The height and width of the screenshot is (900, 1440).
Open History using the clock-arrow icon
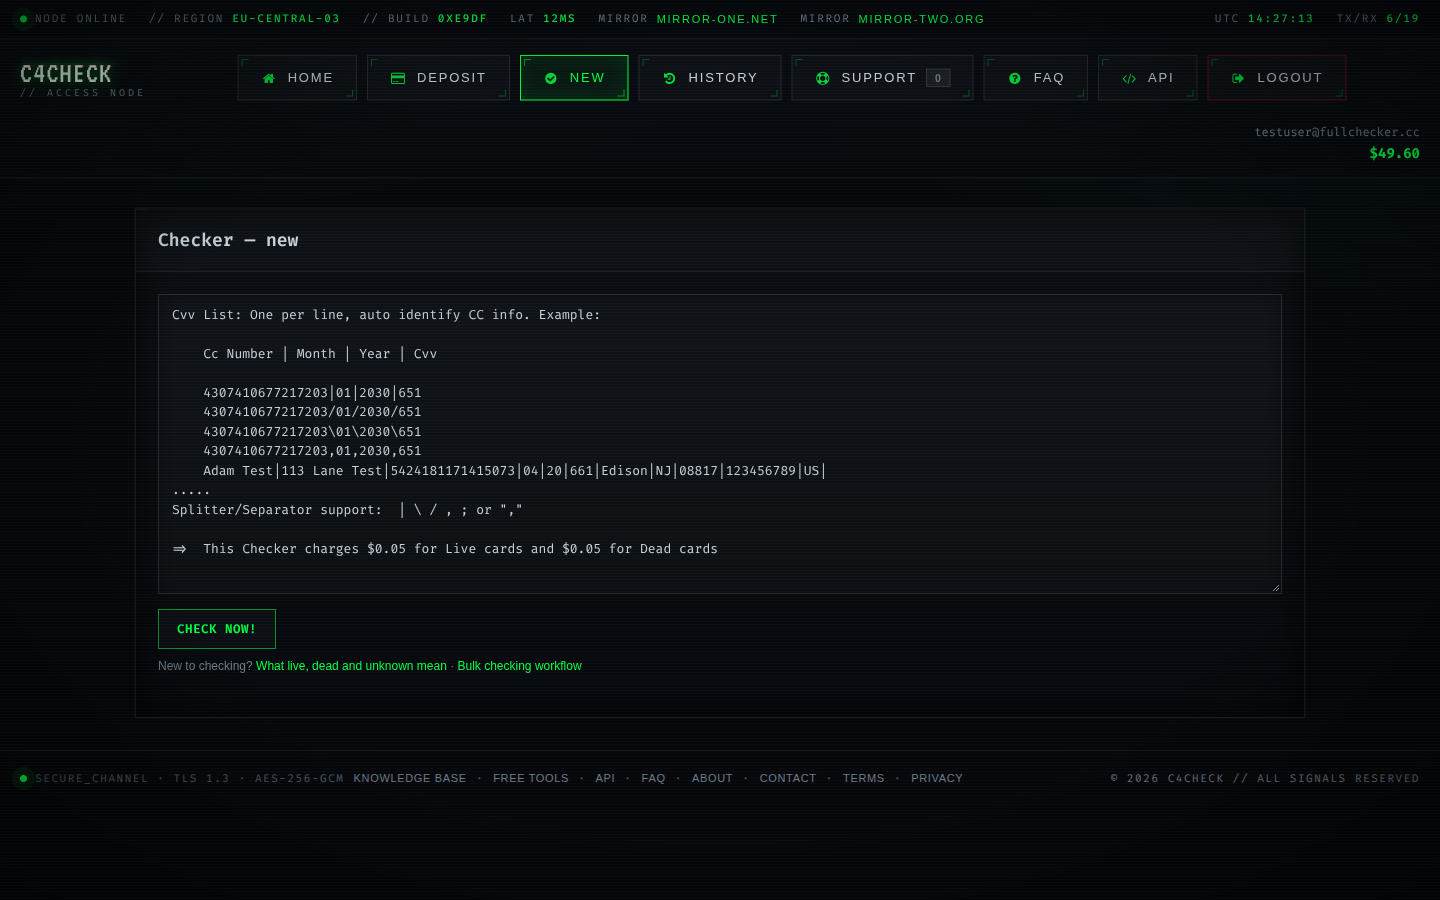coord(670,78)
